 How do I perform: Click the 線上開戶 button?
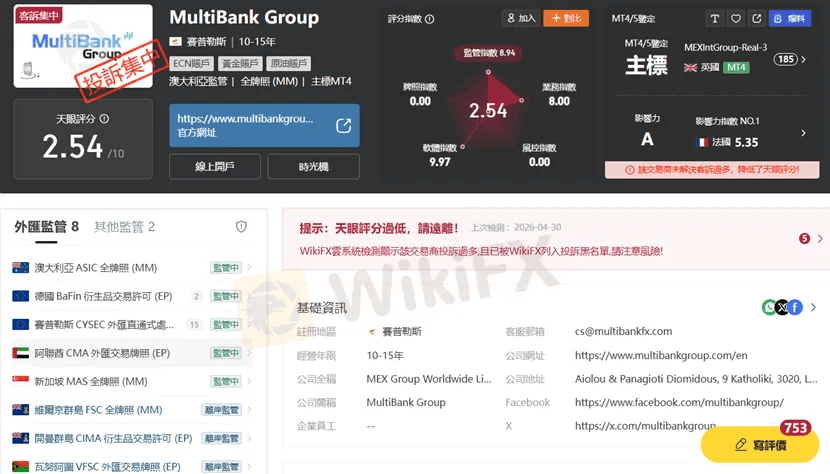coord(214,167)
